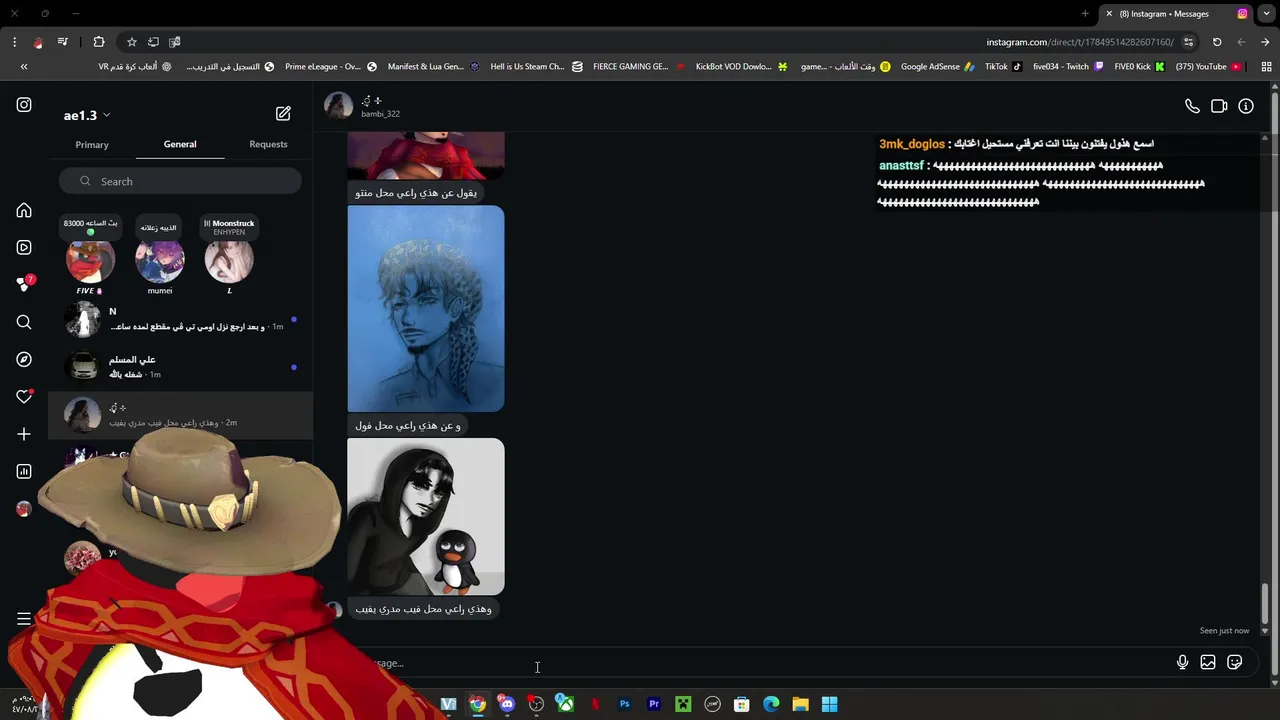Open Photoshop from the taskbar
The width and height of the screenshot is (1280, 720).
[624, 704]
